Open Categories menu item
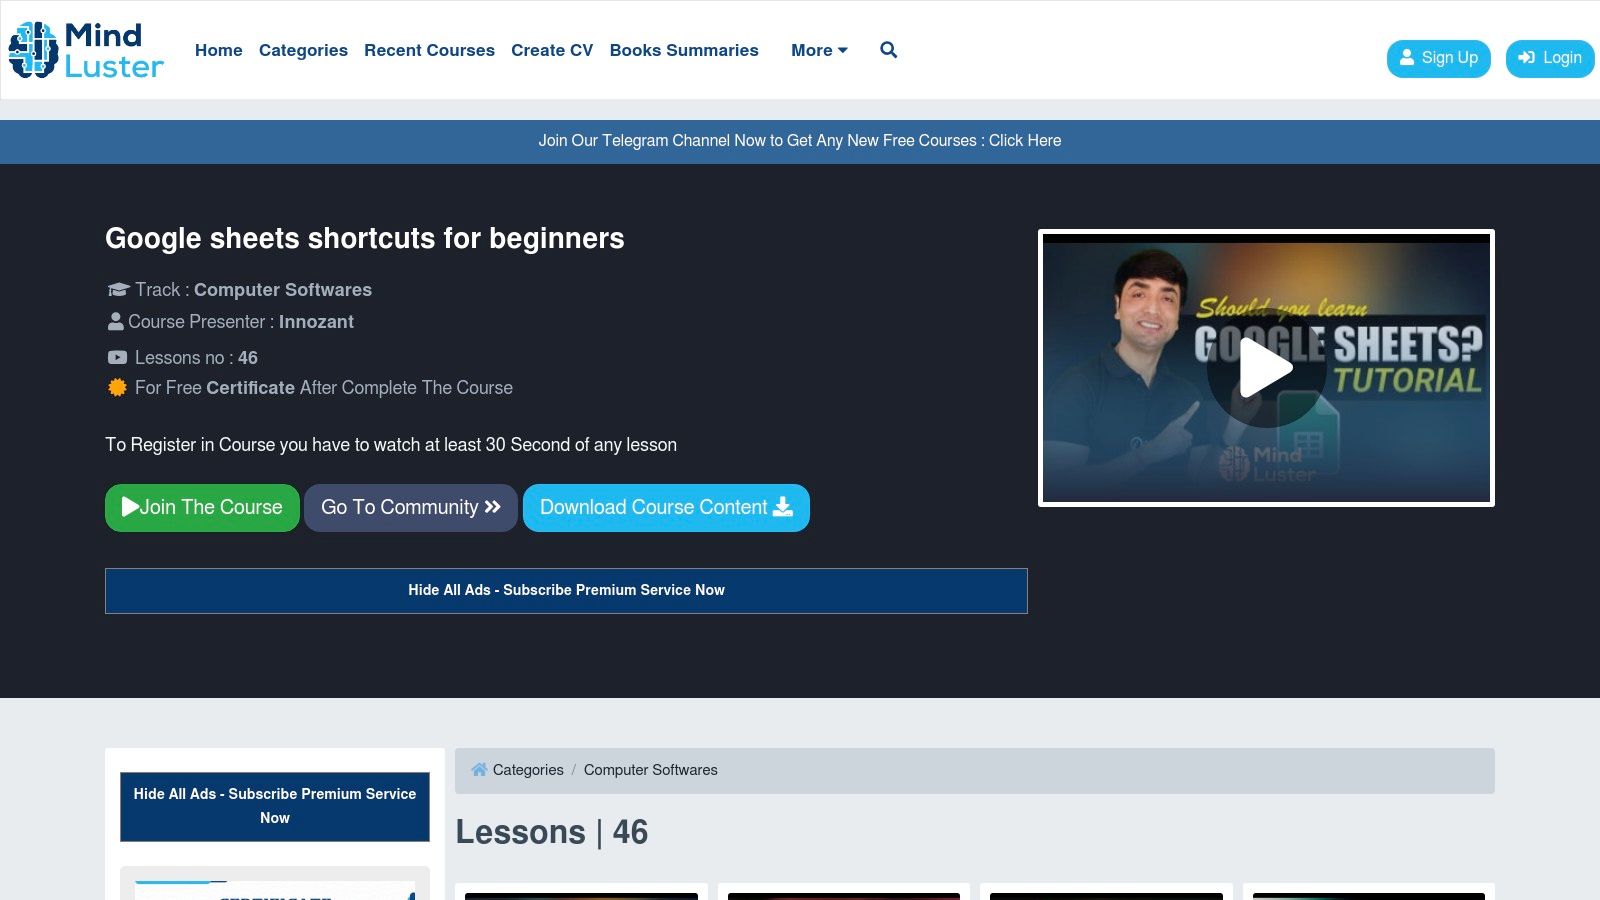This screenshot has width=1600, height=900. (303, 50)
